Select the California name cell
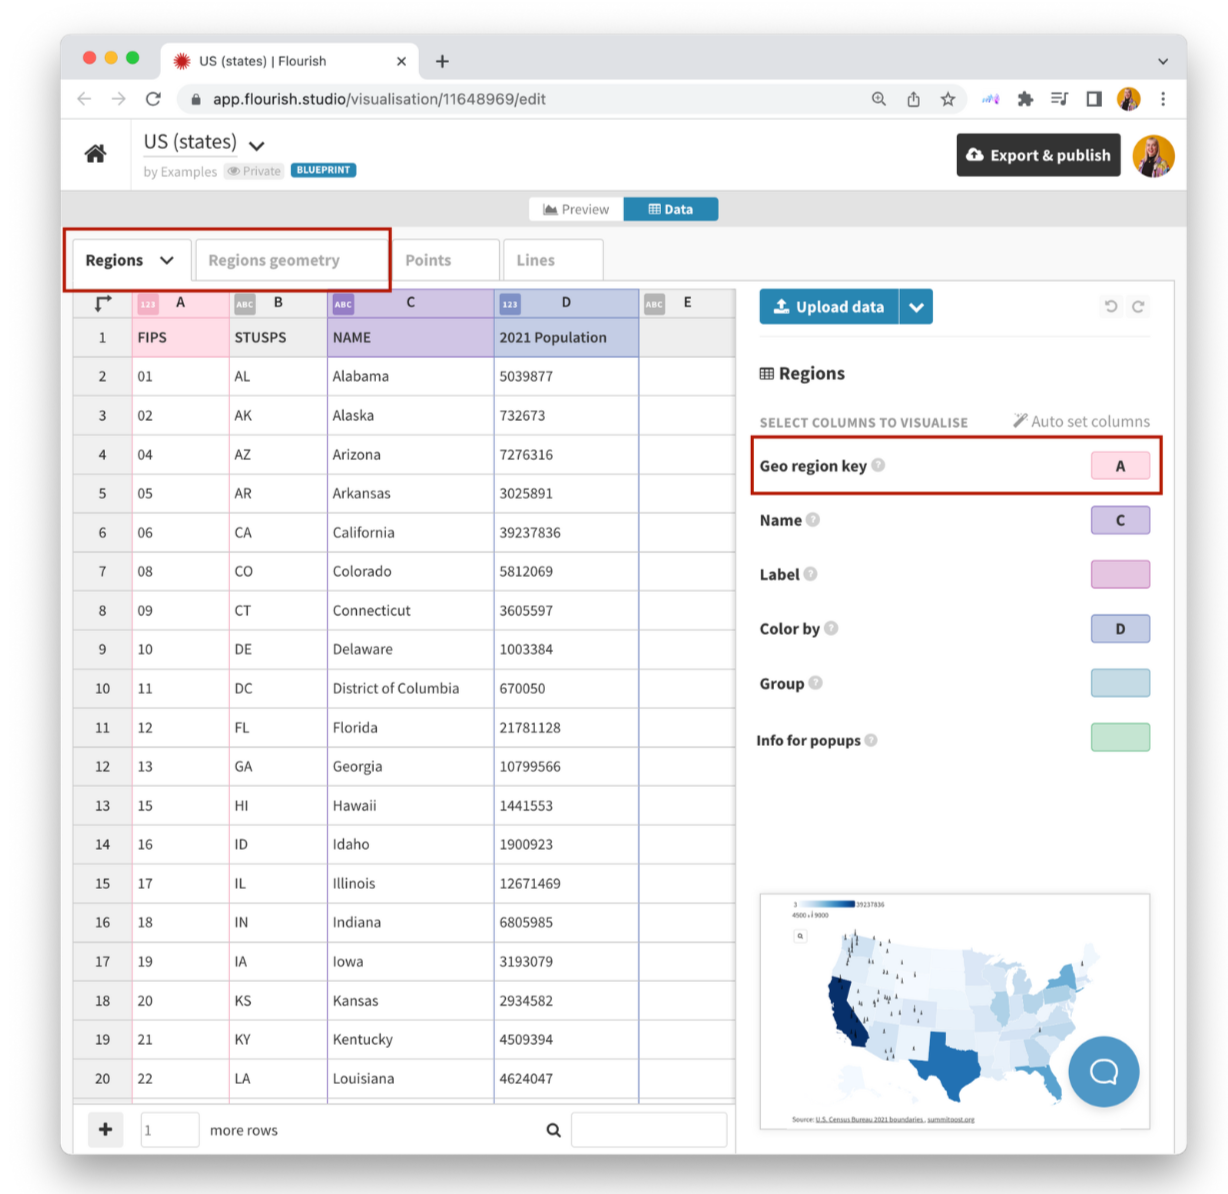 [410, 532]
